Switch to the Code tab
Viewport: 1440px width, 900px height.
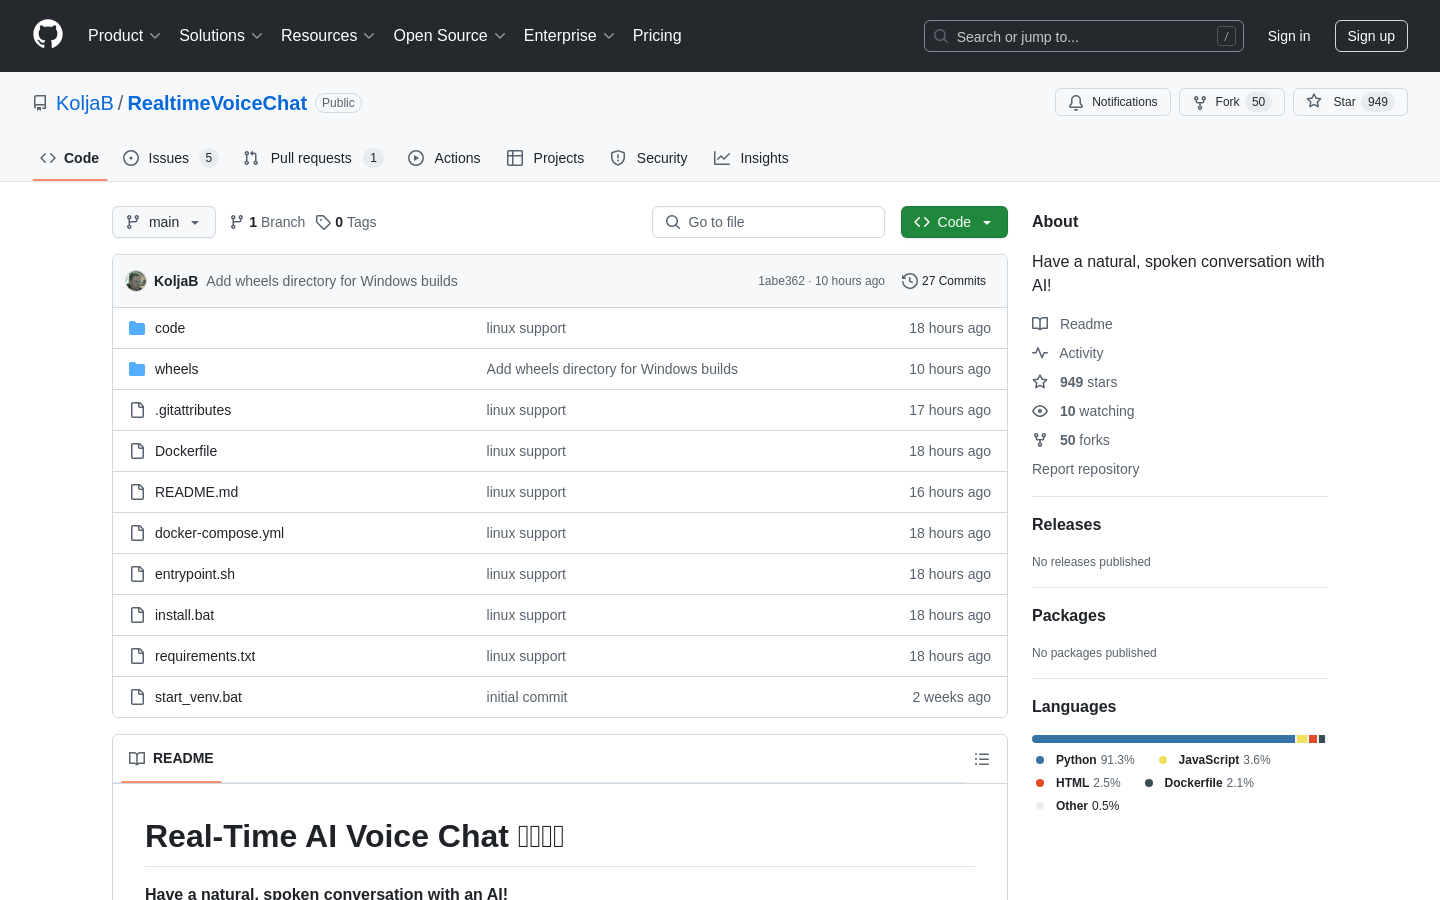point(70,158)
